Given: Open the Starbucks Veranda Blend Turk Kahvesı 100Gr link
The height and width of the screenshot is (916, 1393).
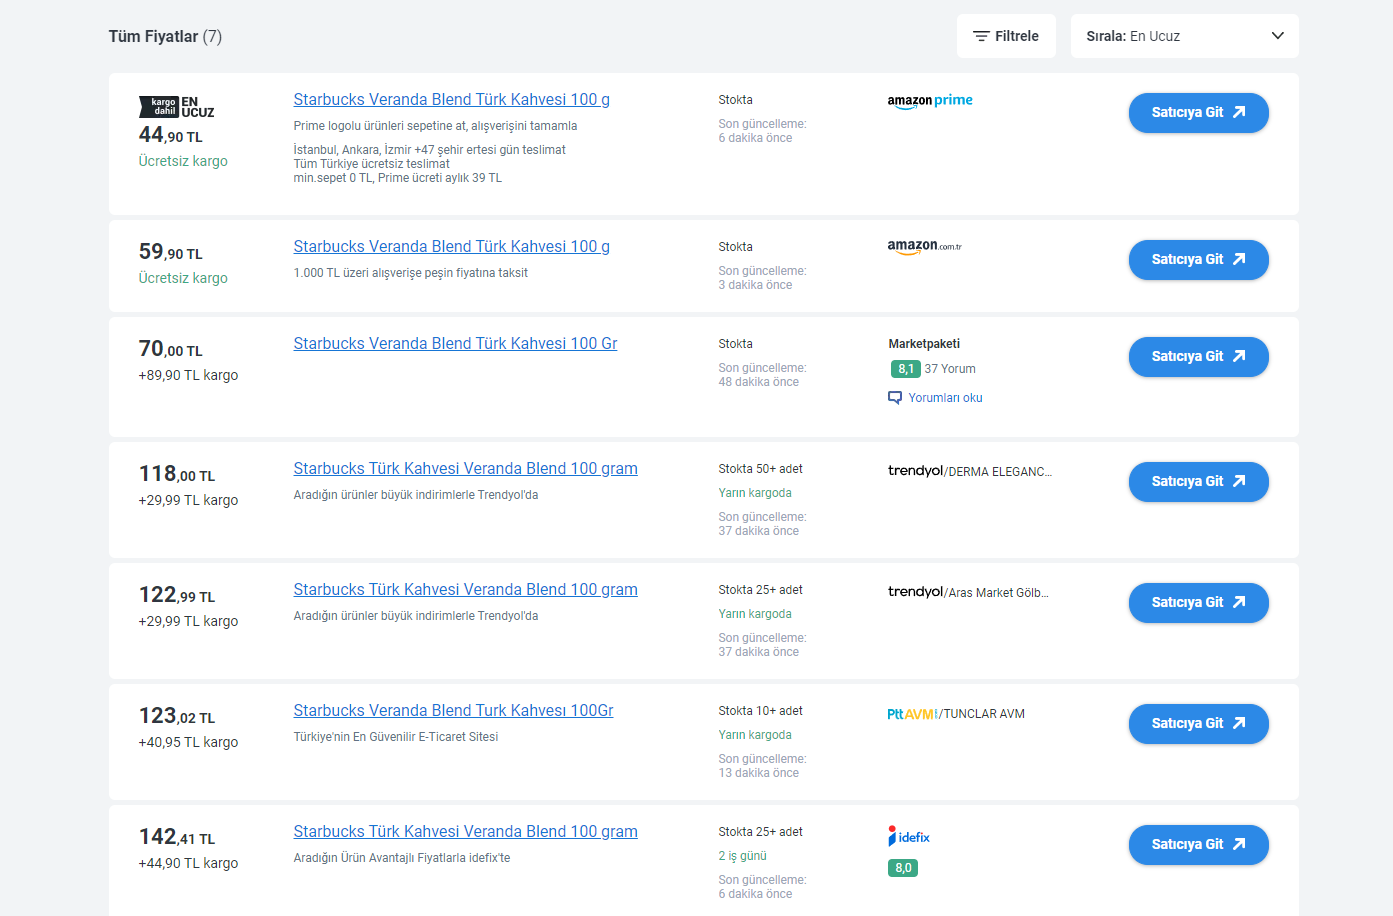Looking at the screenshot, I should tap(453, 711).
